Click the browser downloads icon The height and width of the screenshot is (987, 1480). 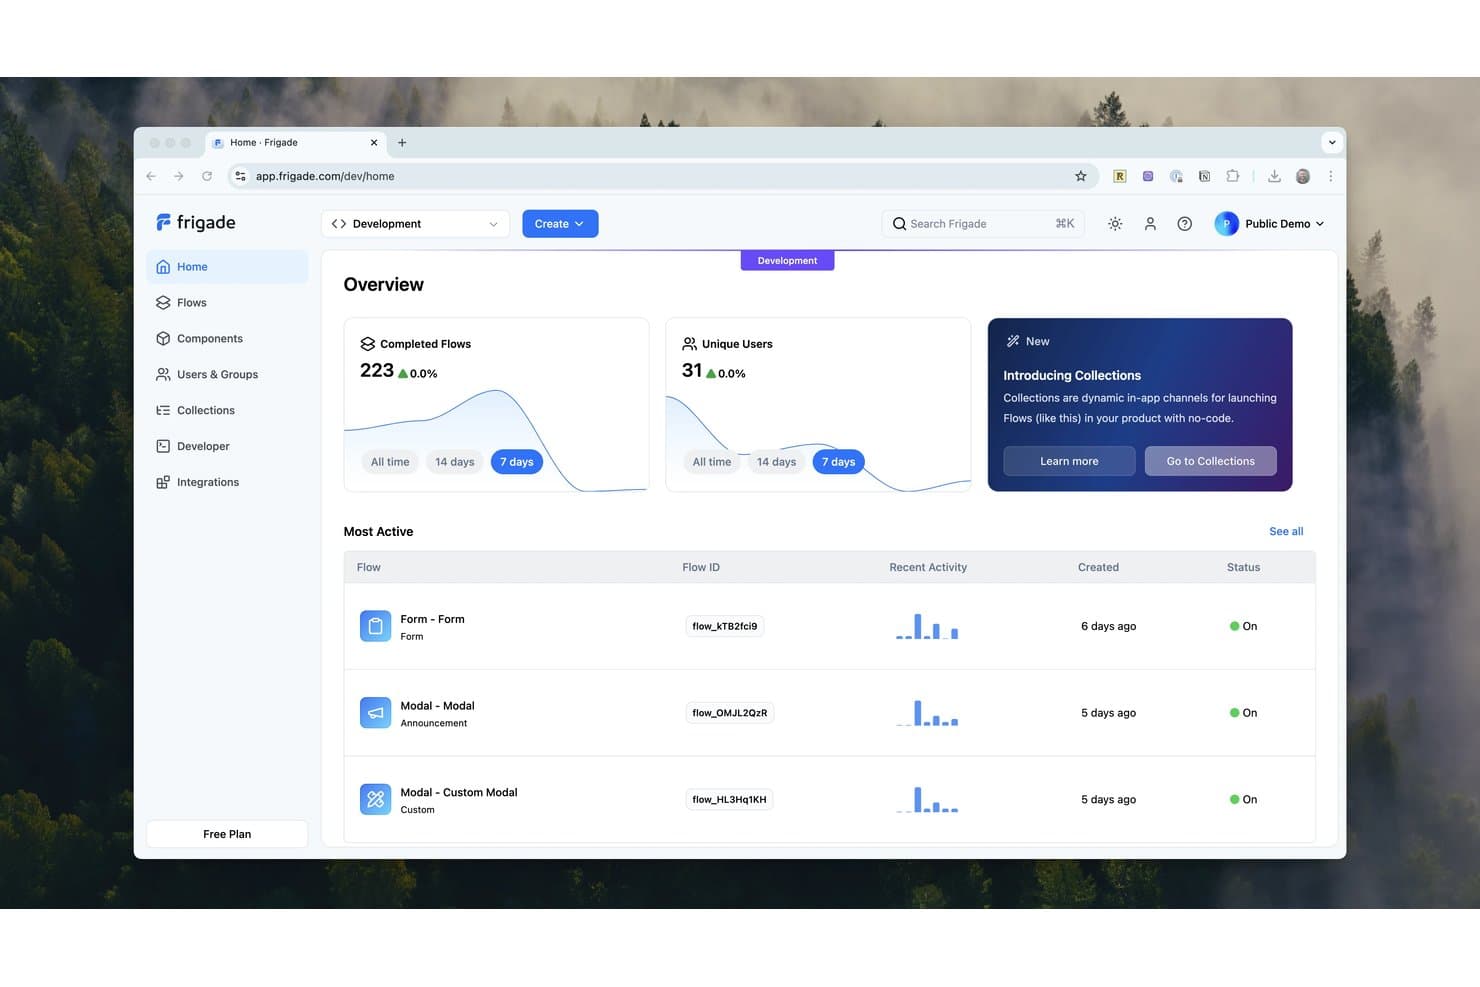[1274, 176]
